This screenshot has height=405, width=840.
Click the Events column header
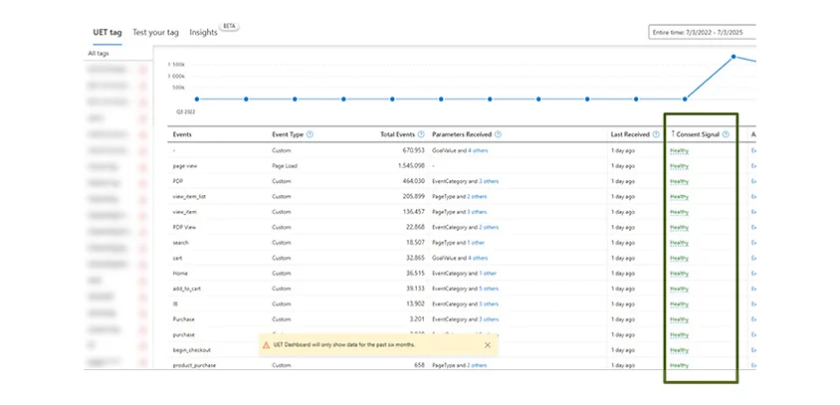pyautogui.click(x=183, y=134)
